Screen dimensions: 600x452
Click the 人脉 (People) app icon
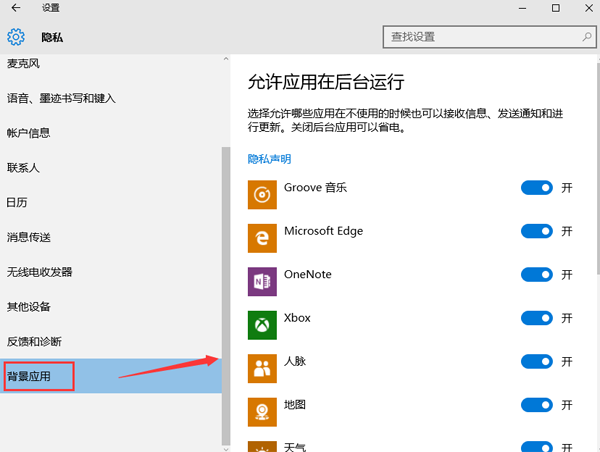(262, 368)
